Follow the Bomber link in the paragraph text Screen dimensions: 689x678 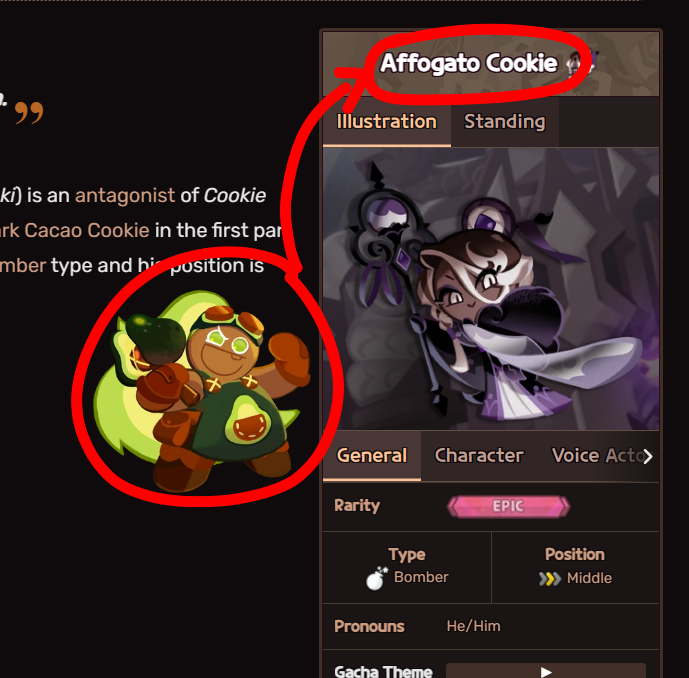tap(23, 265)
